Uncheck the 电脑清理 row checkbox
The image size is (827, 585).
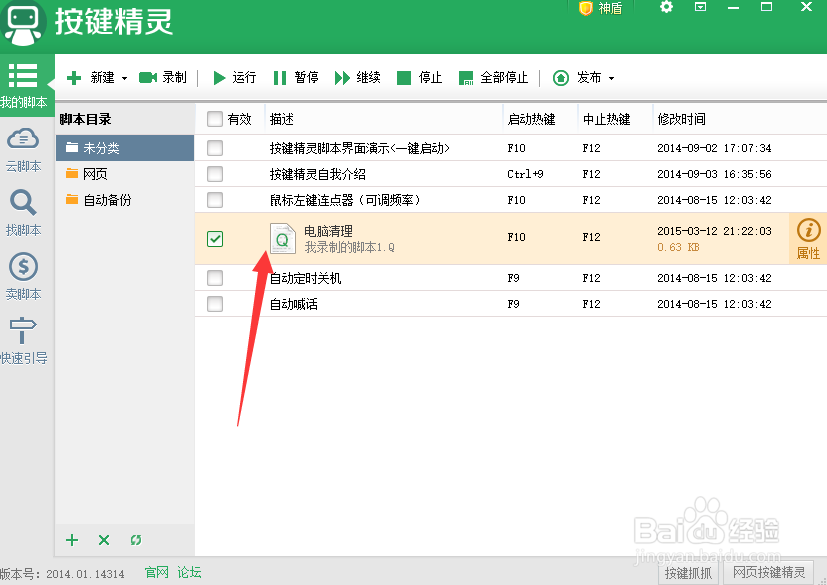click(x=215, y=238)
